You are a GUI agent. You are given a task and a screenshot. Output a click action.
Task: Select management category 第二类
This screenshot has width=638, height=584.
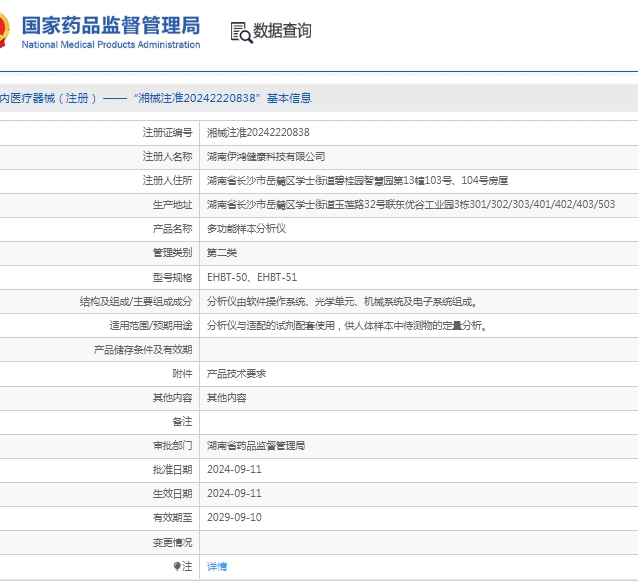[x=222, y=253]
